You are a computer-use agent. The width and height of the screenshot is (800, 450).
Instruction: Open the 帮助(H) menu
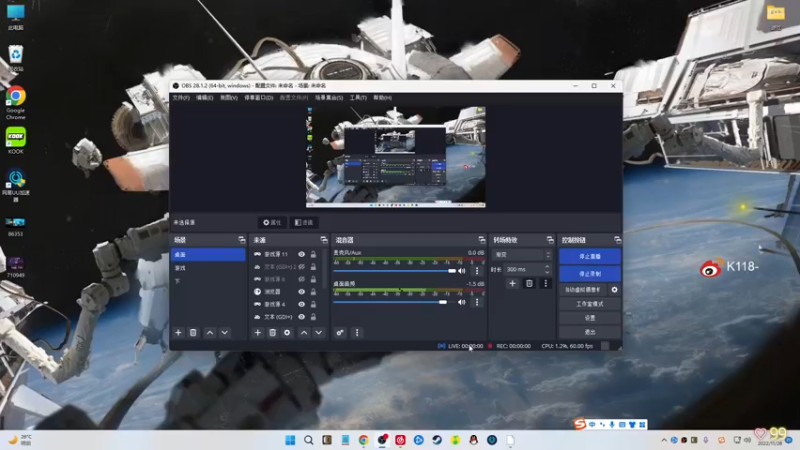[x=382, y=97]
